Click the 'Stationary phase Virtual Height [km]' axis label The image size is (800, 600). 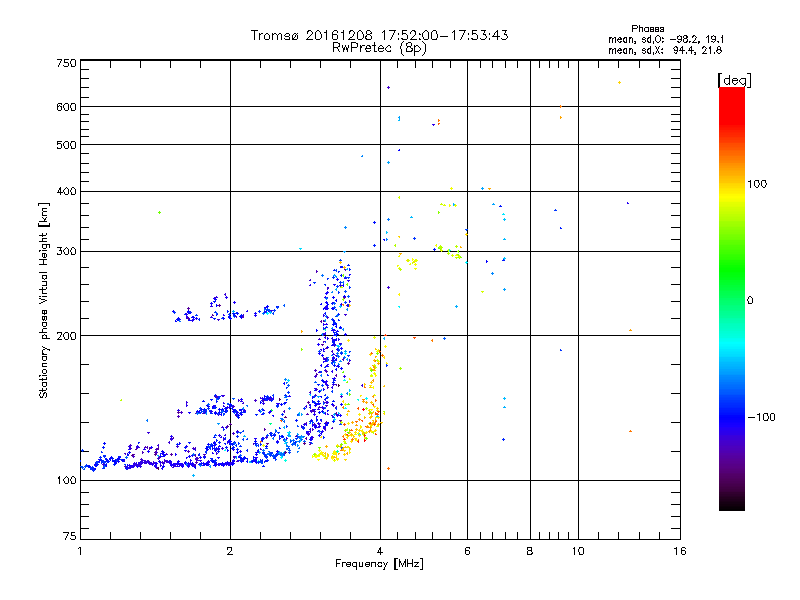pos(43,301)
